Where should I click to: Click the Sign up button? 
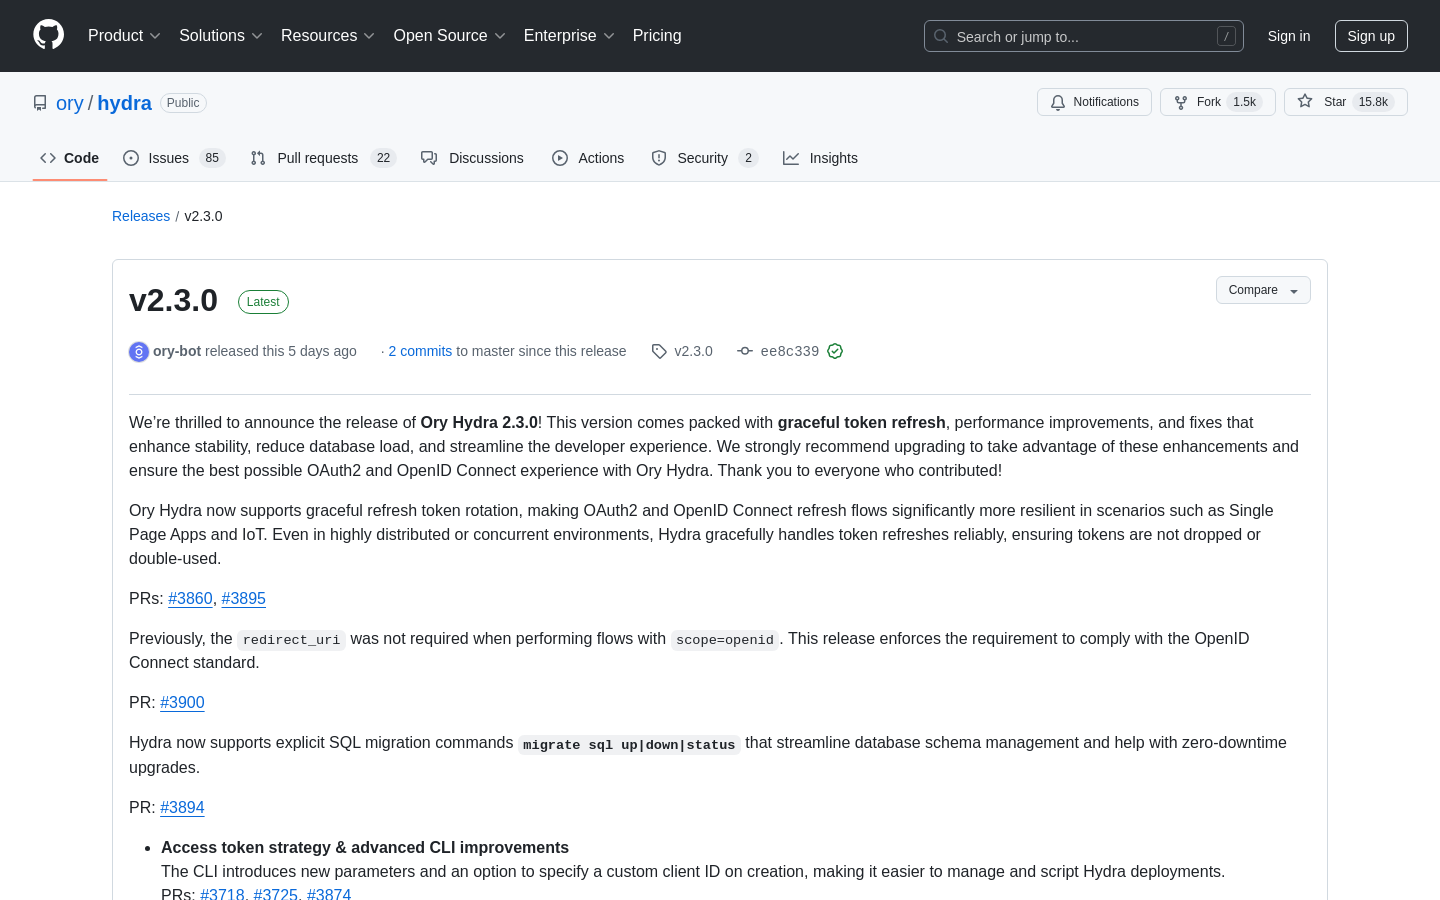1371,36
